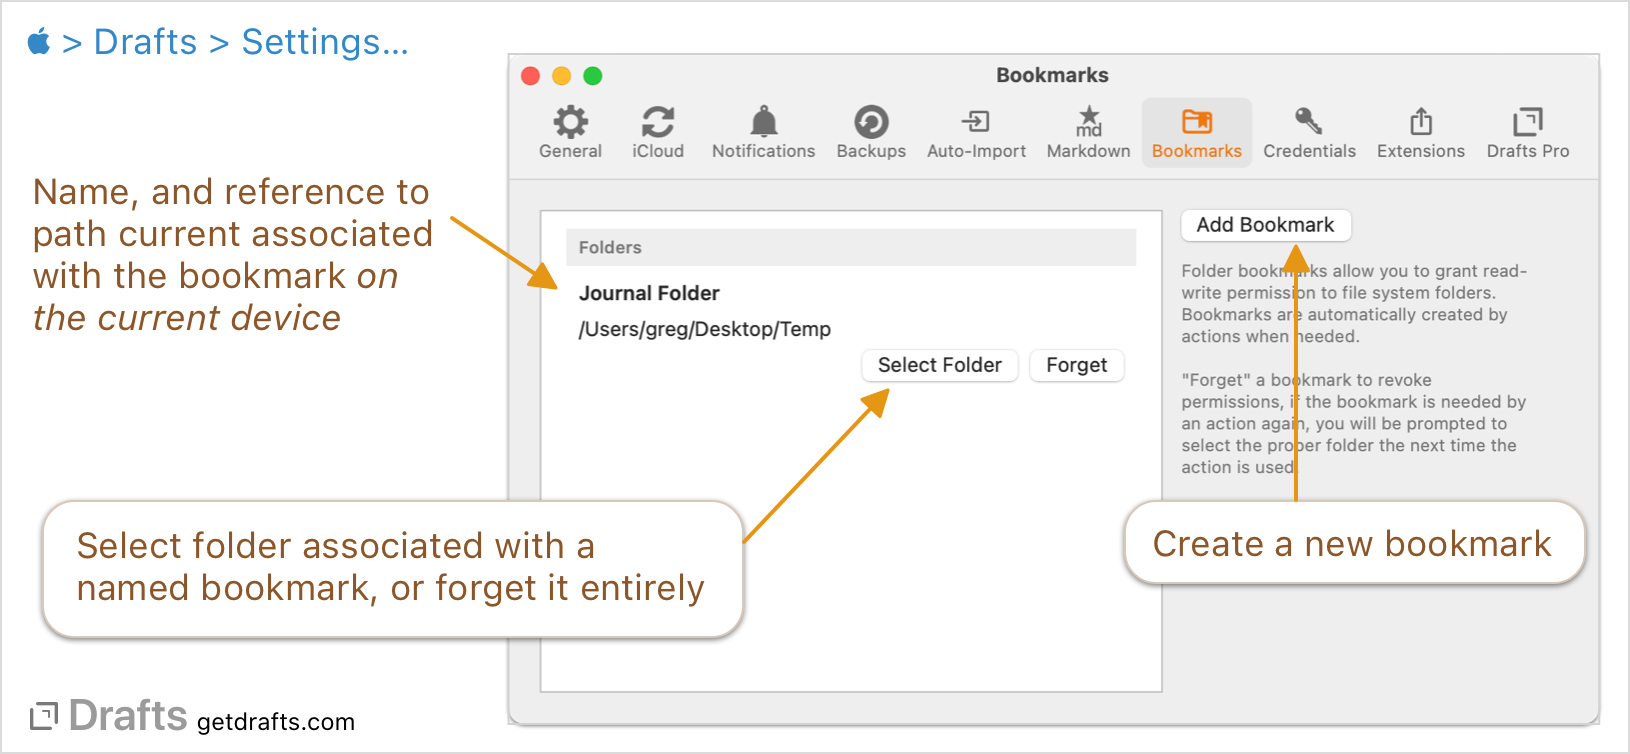Click the /Users/greg/Desktop/Temp path text
Screen dimensions: 1630x754
pyautogui.click(x=704, y=329)
